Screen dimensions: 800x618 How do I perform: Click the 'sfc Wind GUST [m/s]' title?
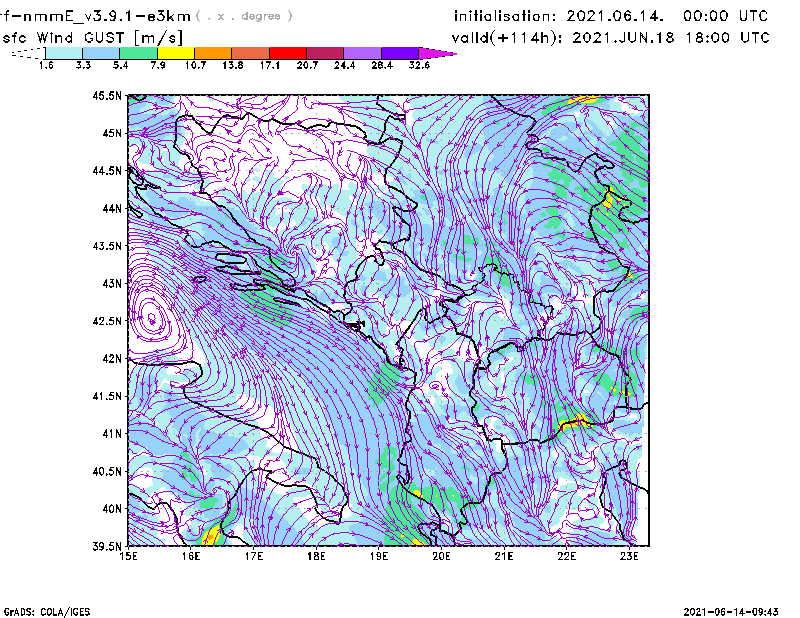pos(92,38)
